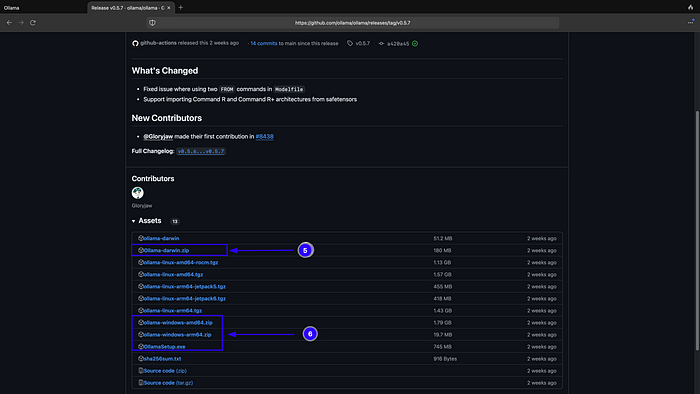
Task: Click package icon beside ollama-windows-amd64.zip
Action: click(141, 323)
